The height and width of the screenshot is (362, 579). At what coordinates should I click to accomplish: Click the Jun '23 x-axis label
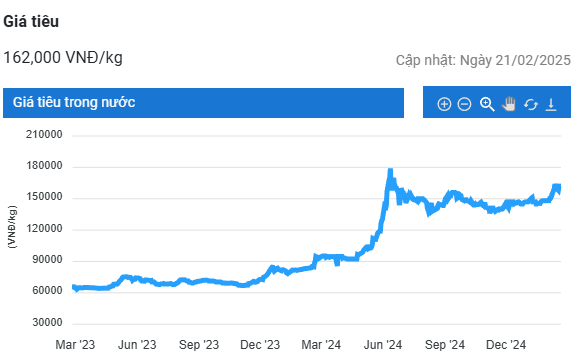[137, 345]
